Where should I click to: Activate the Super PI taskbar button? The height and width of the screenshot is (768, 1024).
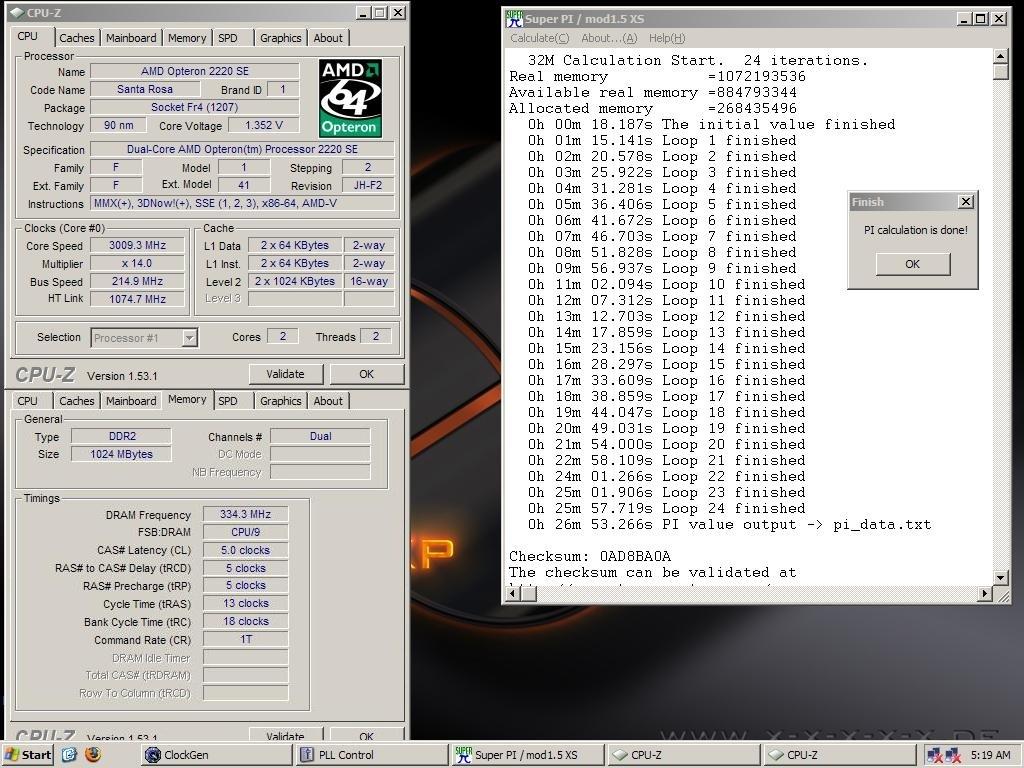point(528,755)
